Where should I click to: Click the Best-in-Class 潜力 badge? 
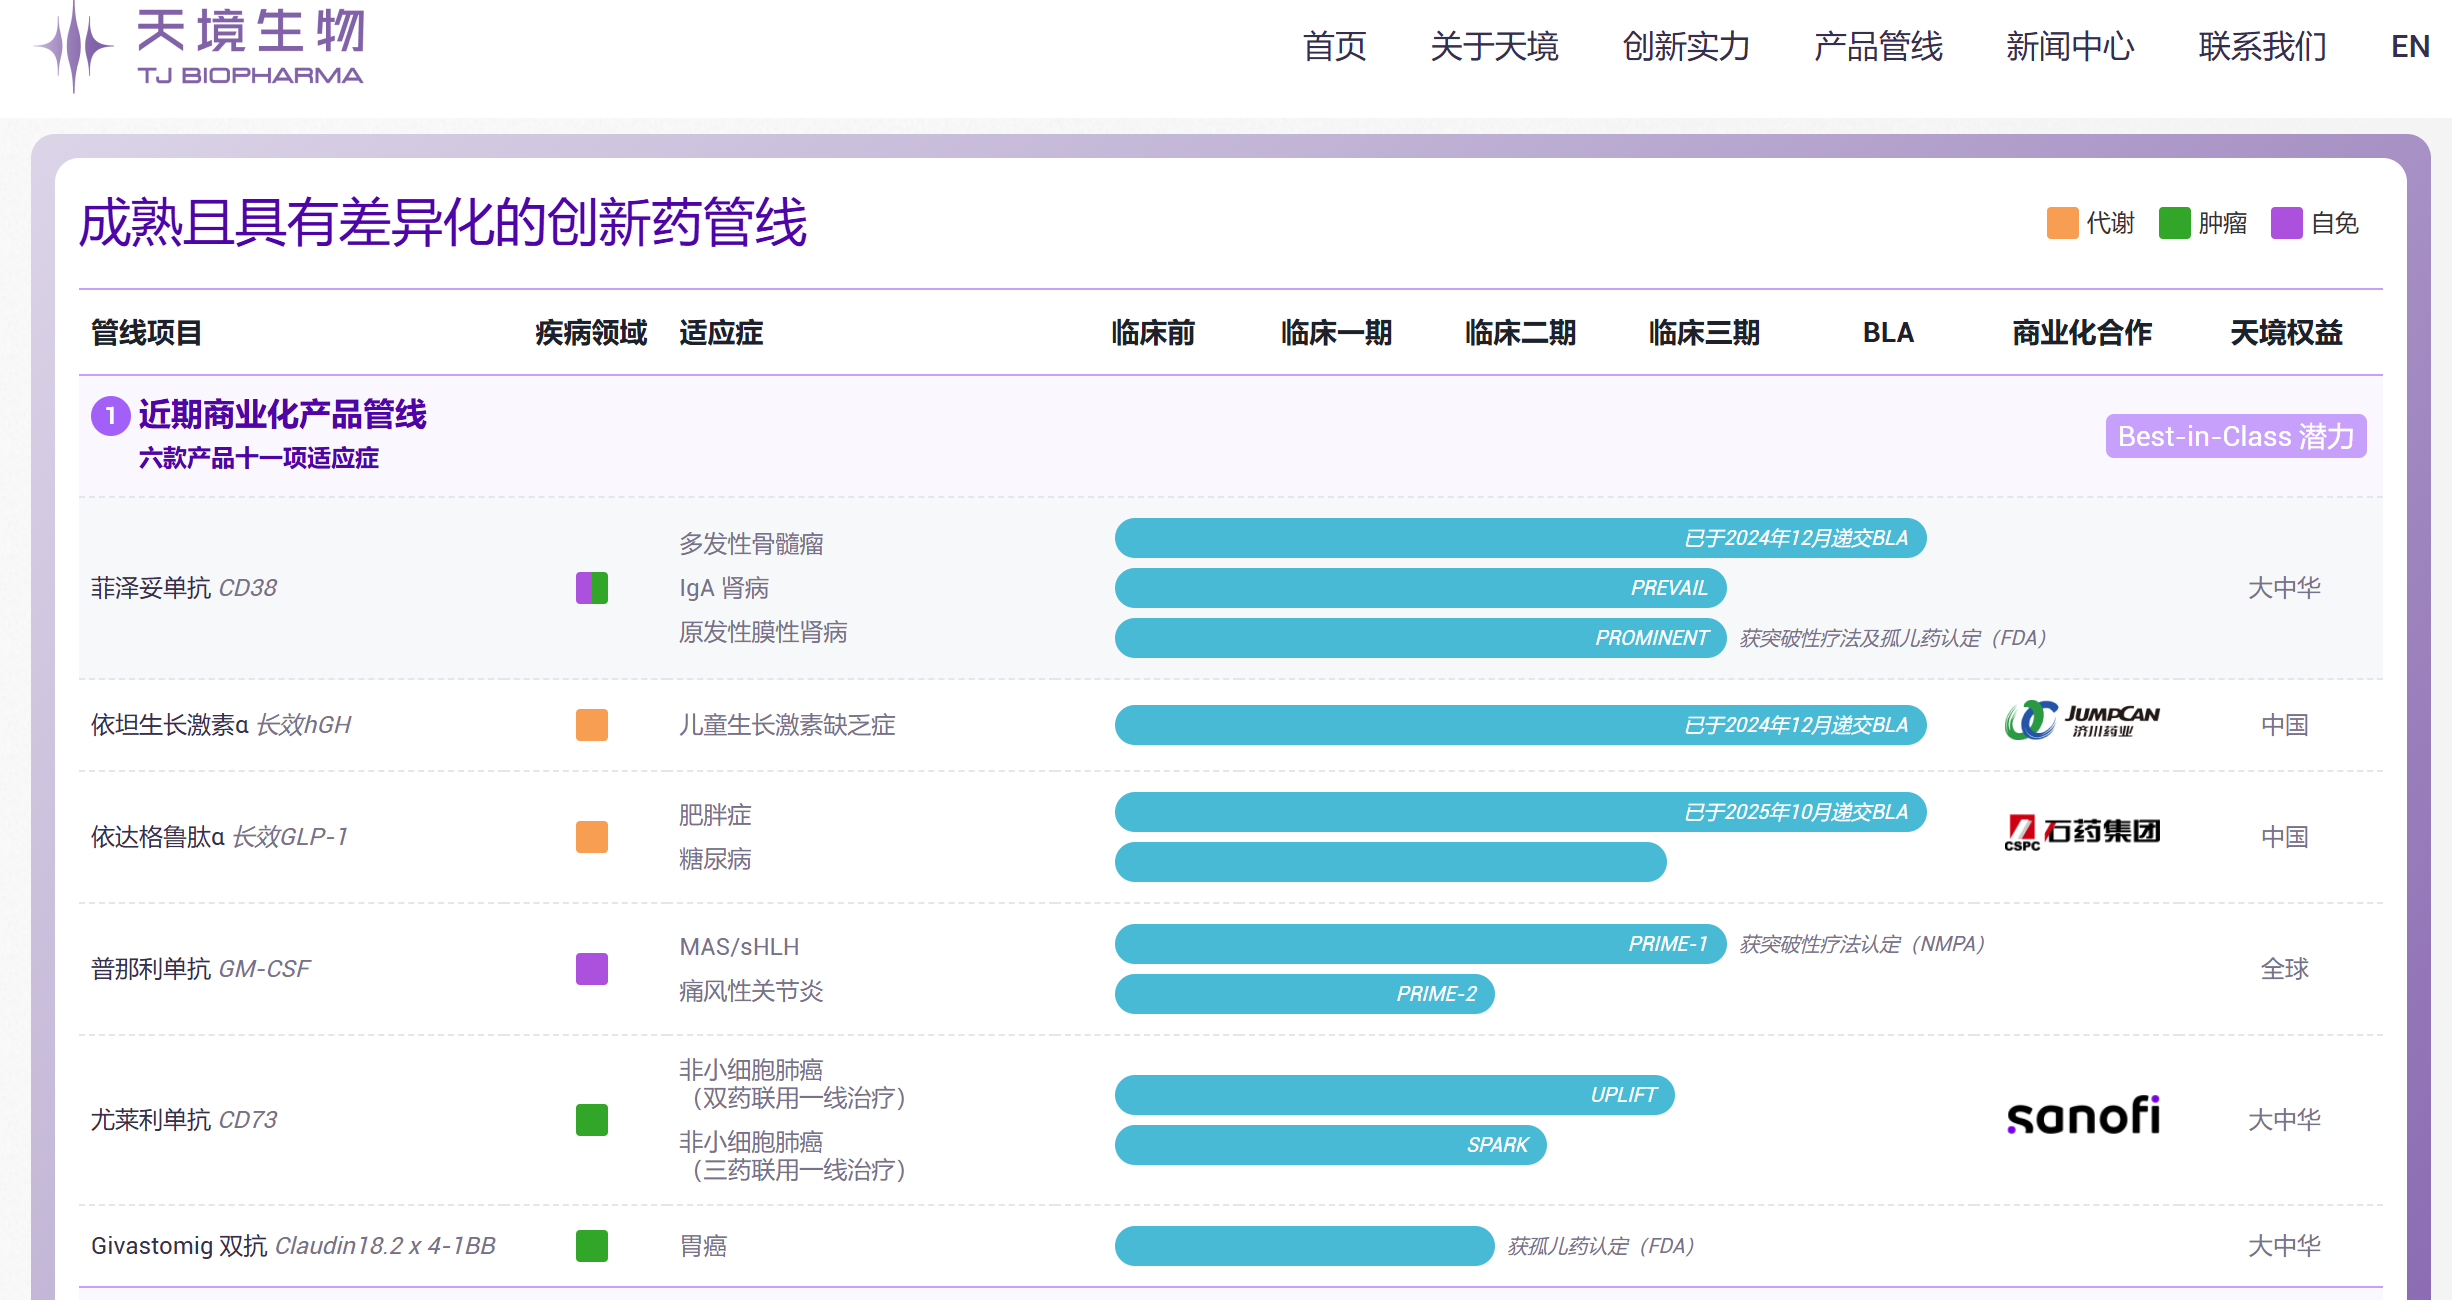(x=2236, y=437)
